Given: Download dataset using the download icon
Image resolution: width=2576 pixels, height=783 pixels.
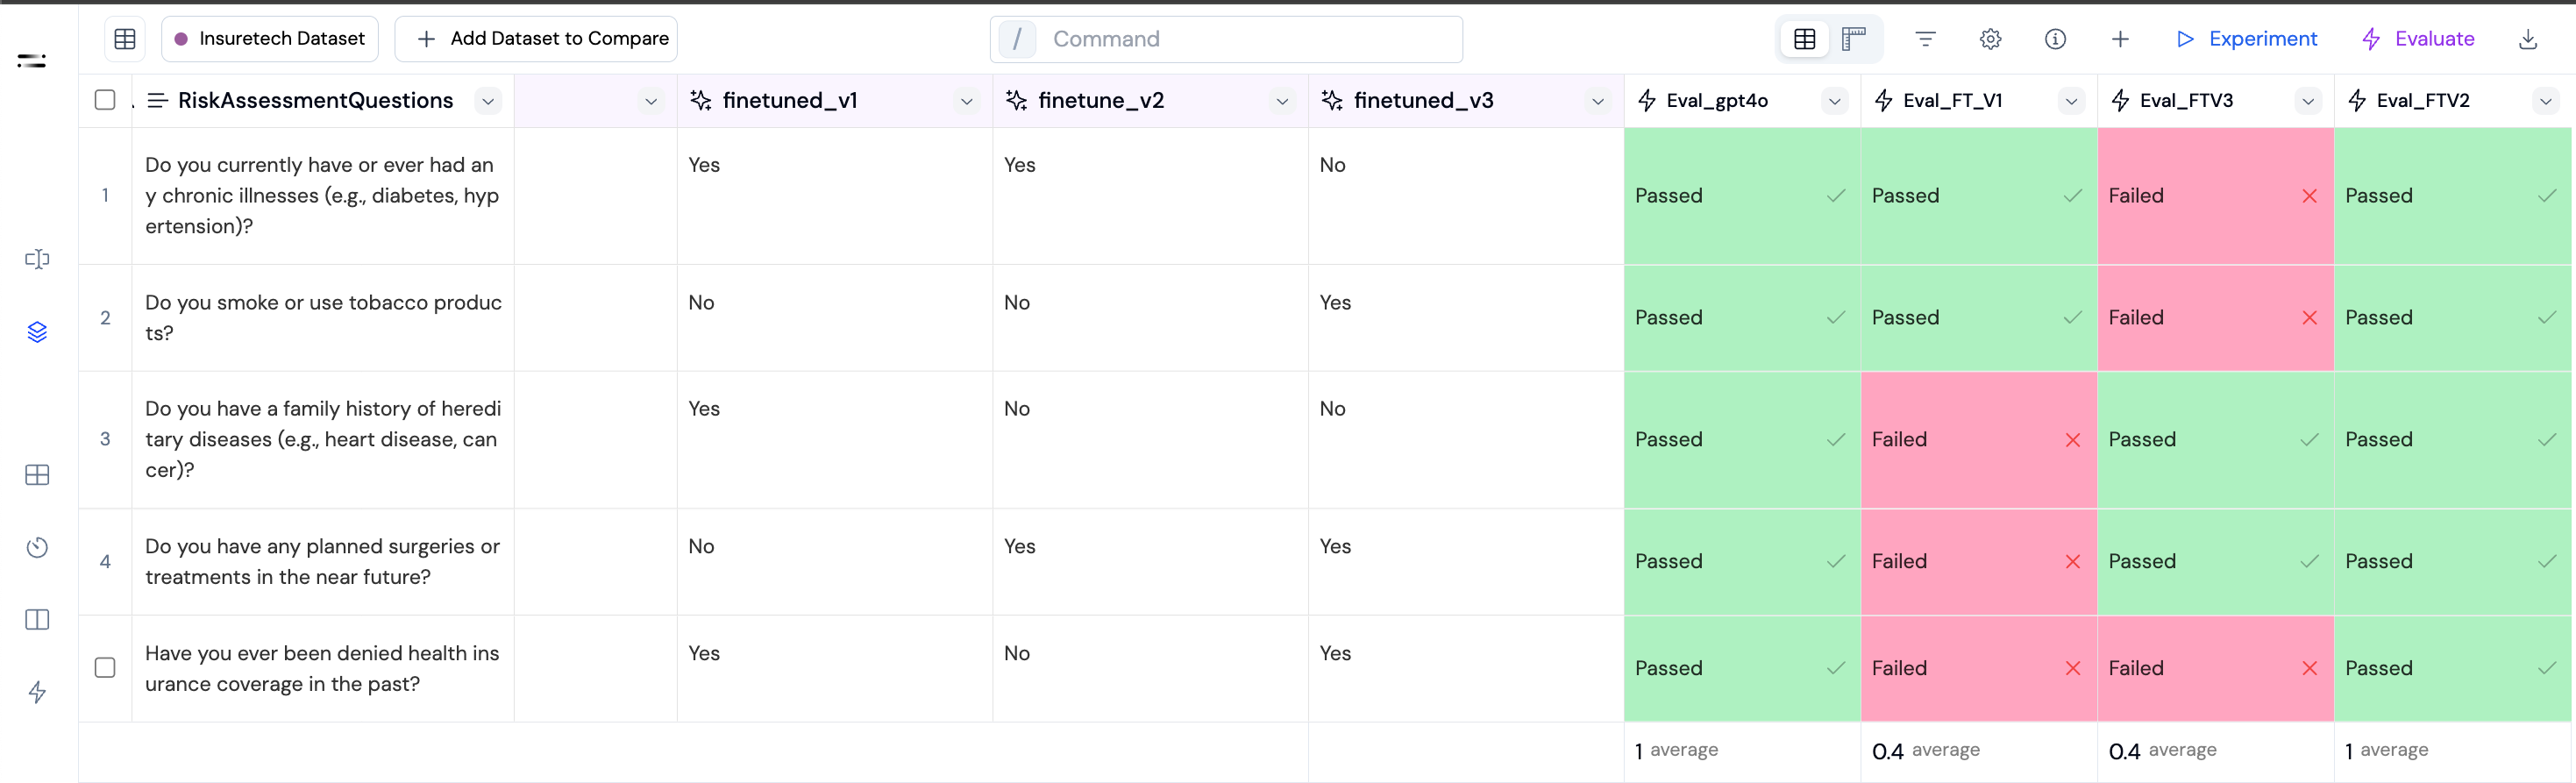Looking at the screenshot, I should (2527, 39).
